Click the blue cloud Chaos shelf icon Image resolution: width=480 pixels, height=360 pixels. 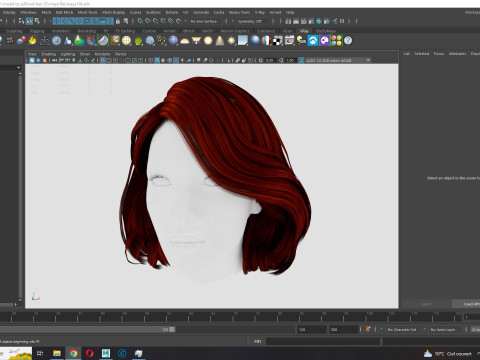pos(313,41)
